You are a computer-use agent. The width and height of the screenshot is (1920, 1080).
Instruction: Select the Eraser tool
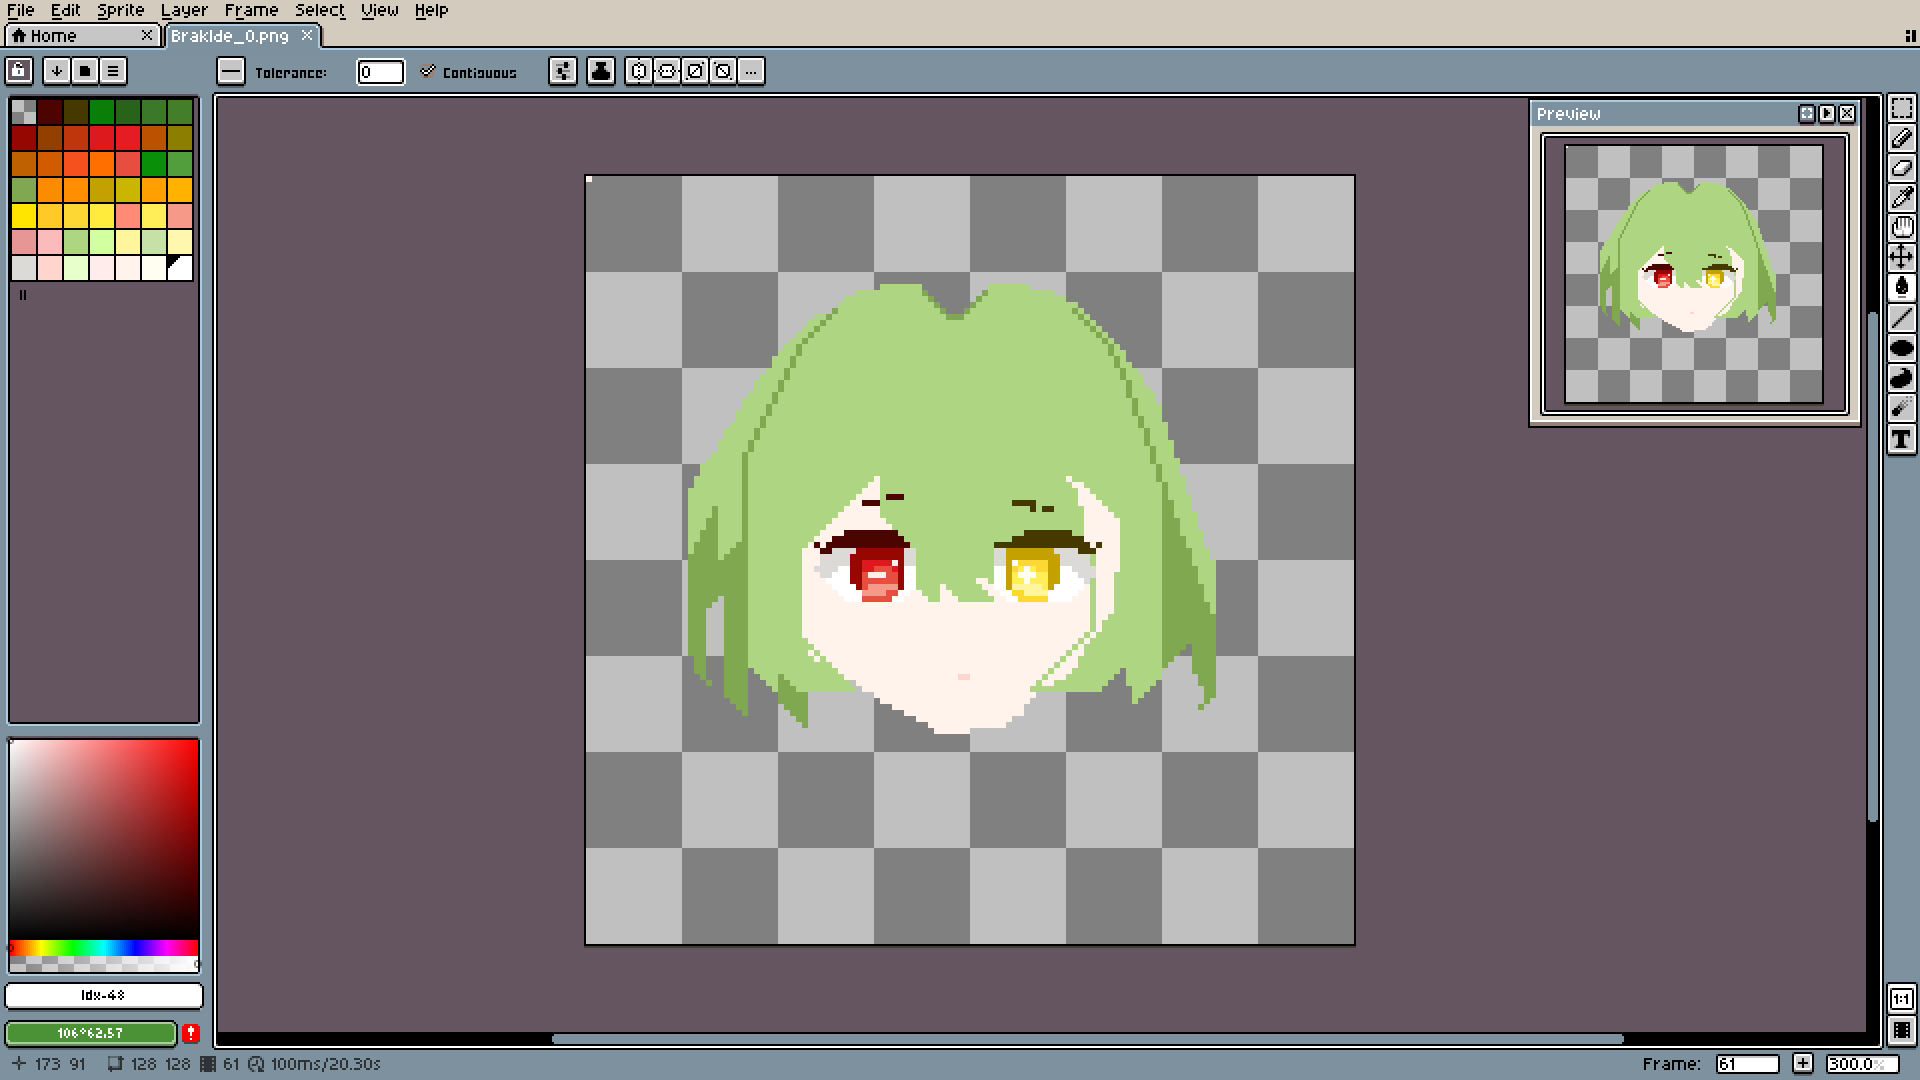tap(1901, 168)
